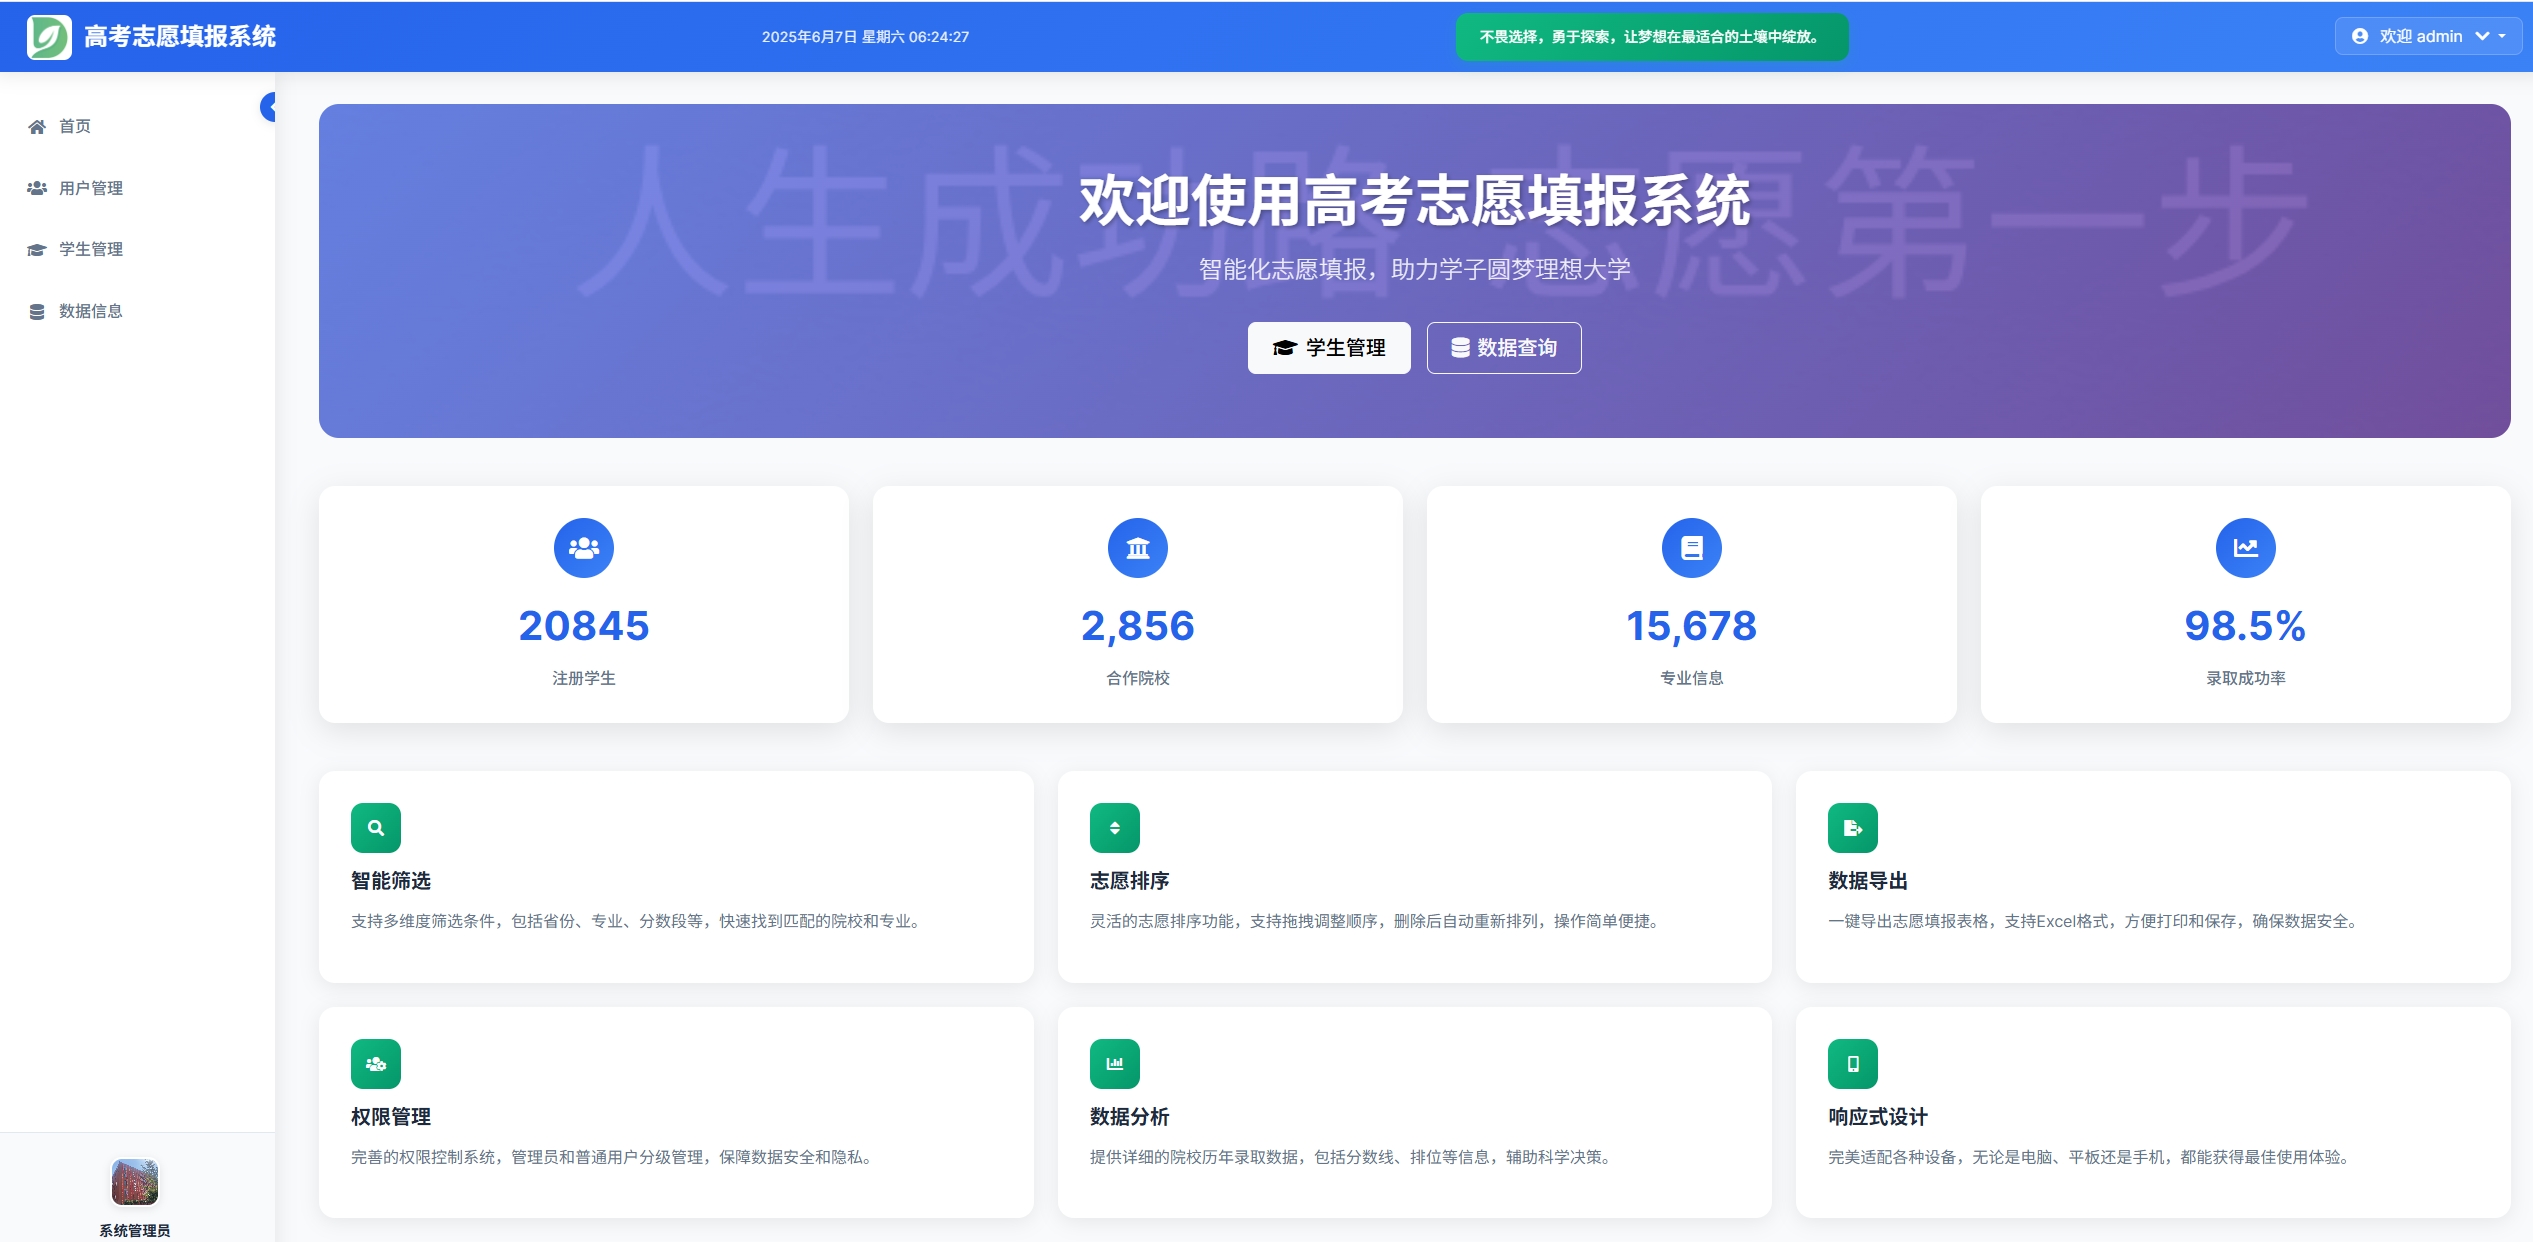Go to 数据信息 in the sidebar
Screen dimensions: 2533x1242
point(90,311)
